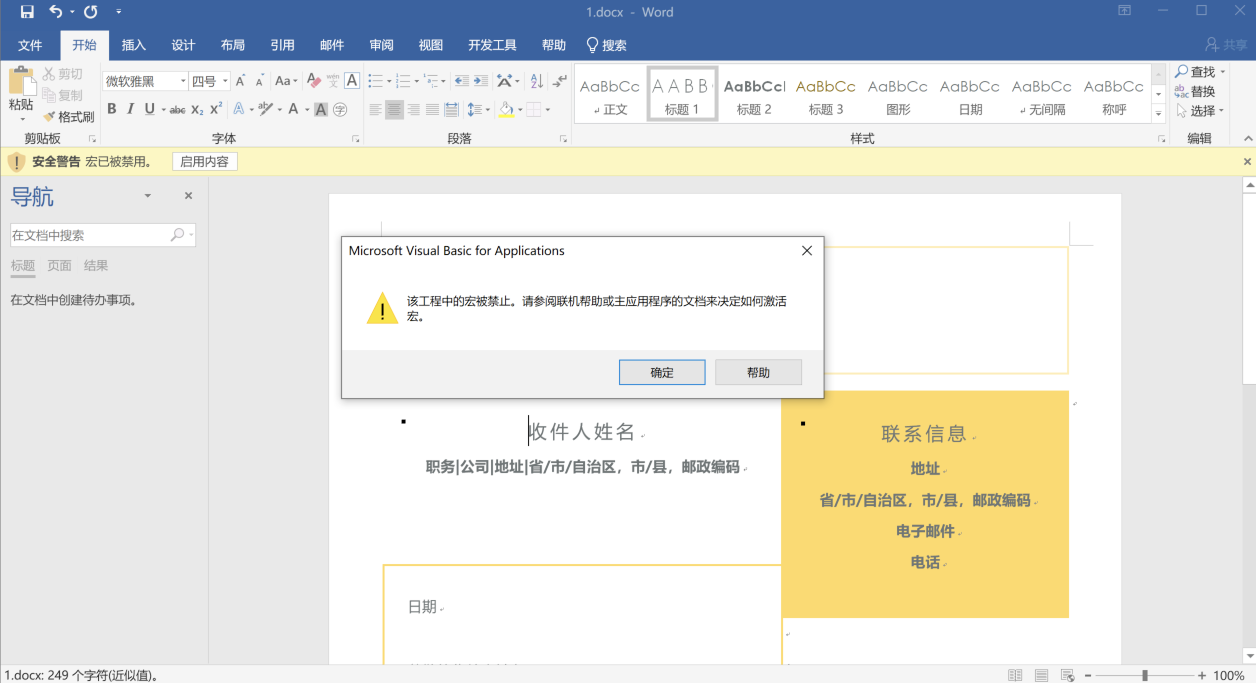Align text to the right
Screen dimensions: 1256x683
(x=414, y=109)
